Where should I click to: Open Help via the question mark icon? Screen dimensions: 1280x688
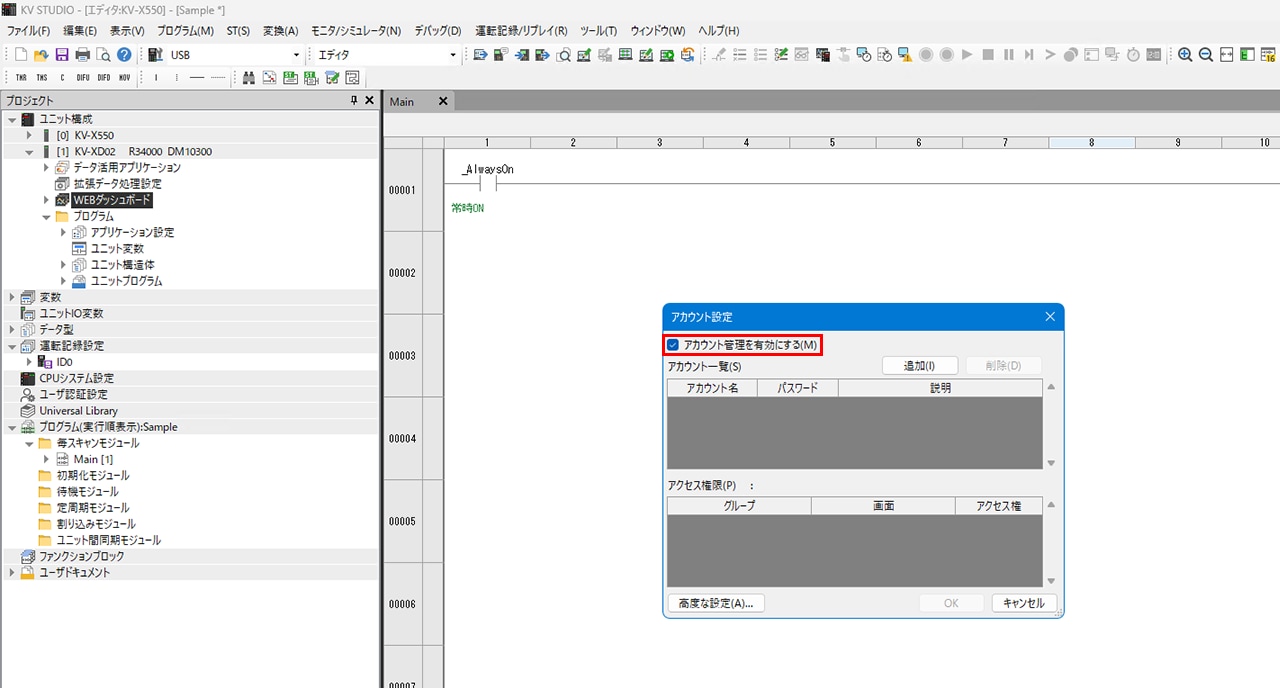click(x=124, y=55)
